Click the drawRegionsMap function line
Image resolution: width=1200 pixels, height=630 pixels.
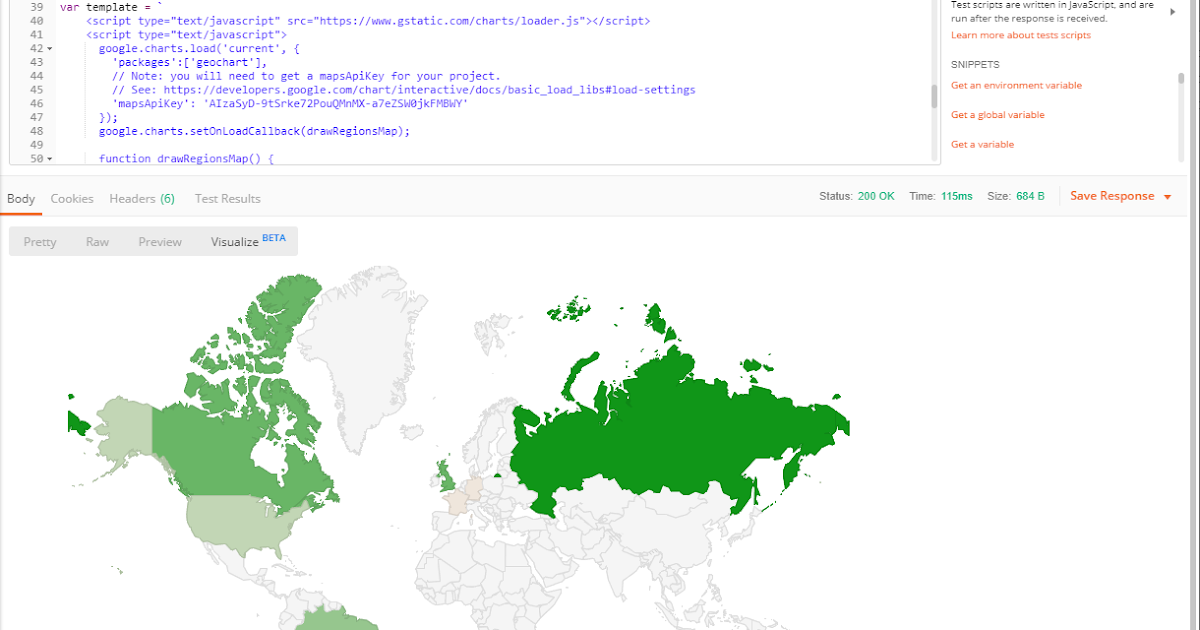(x=186, y=159)
